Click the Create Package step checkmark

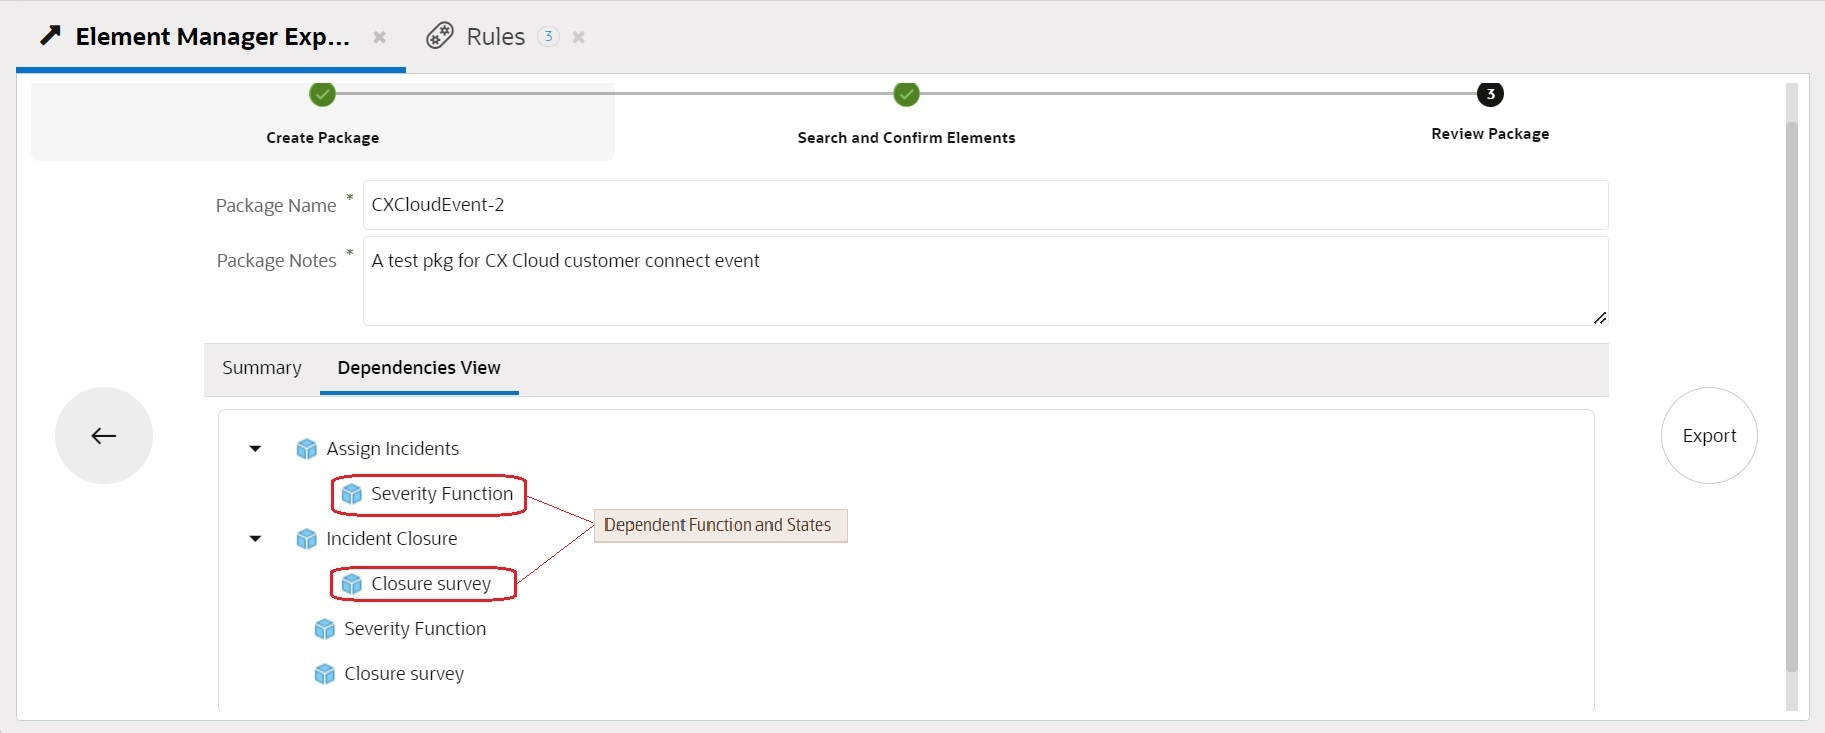tap(322, 94)
